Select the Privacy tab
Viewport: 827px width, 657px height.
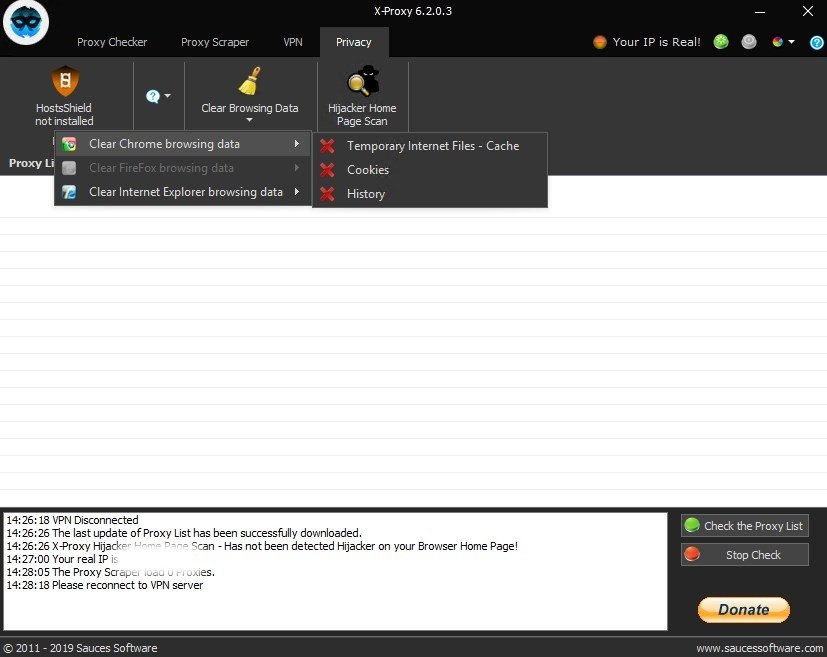(353, 42)
